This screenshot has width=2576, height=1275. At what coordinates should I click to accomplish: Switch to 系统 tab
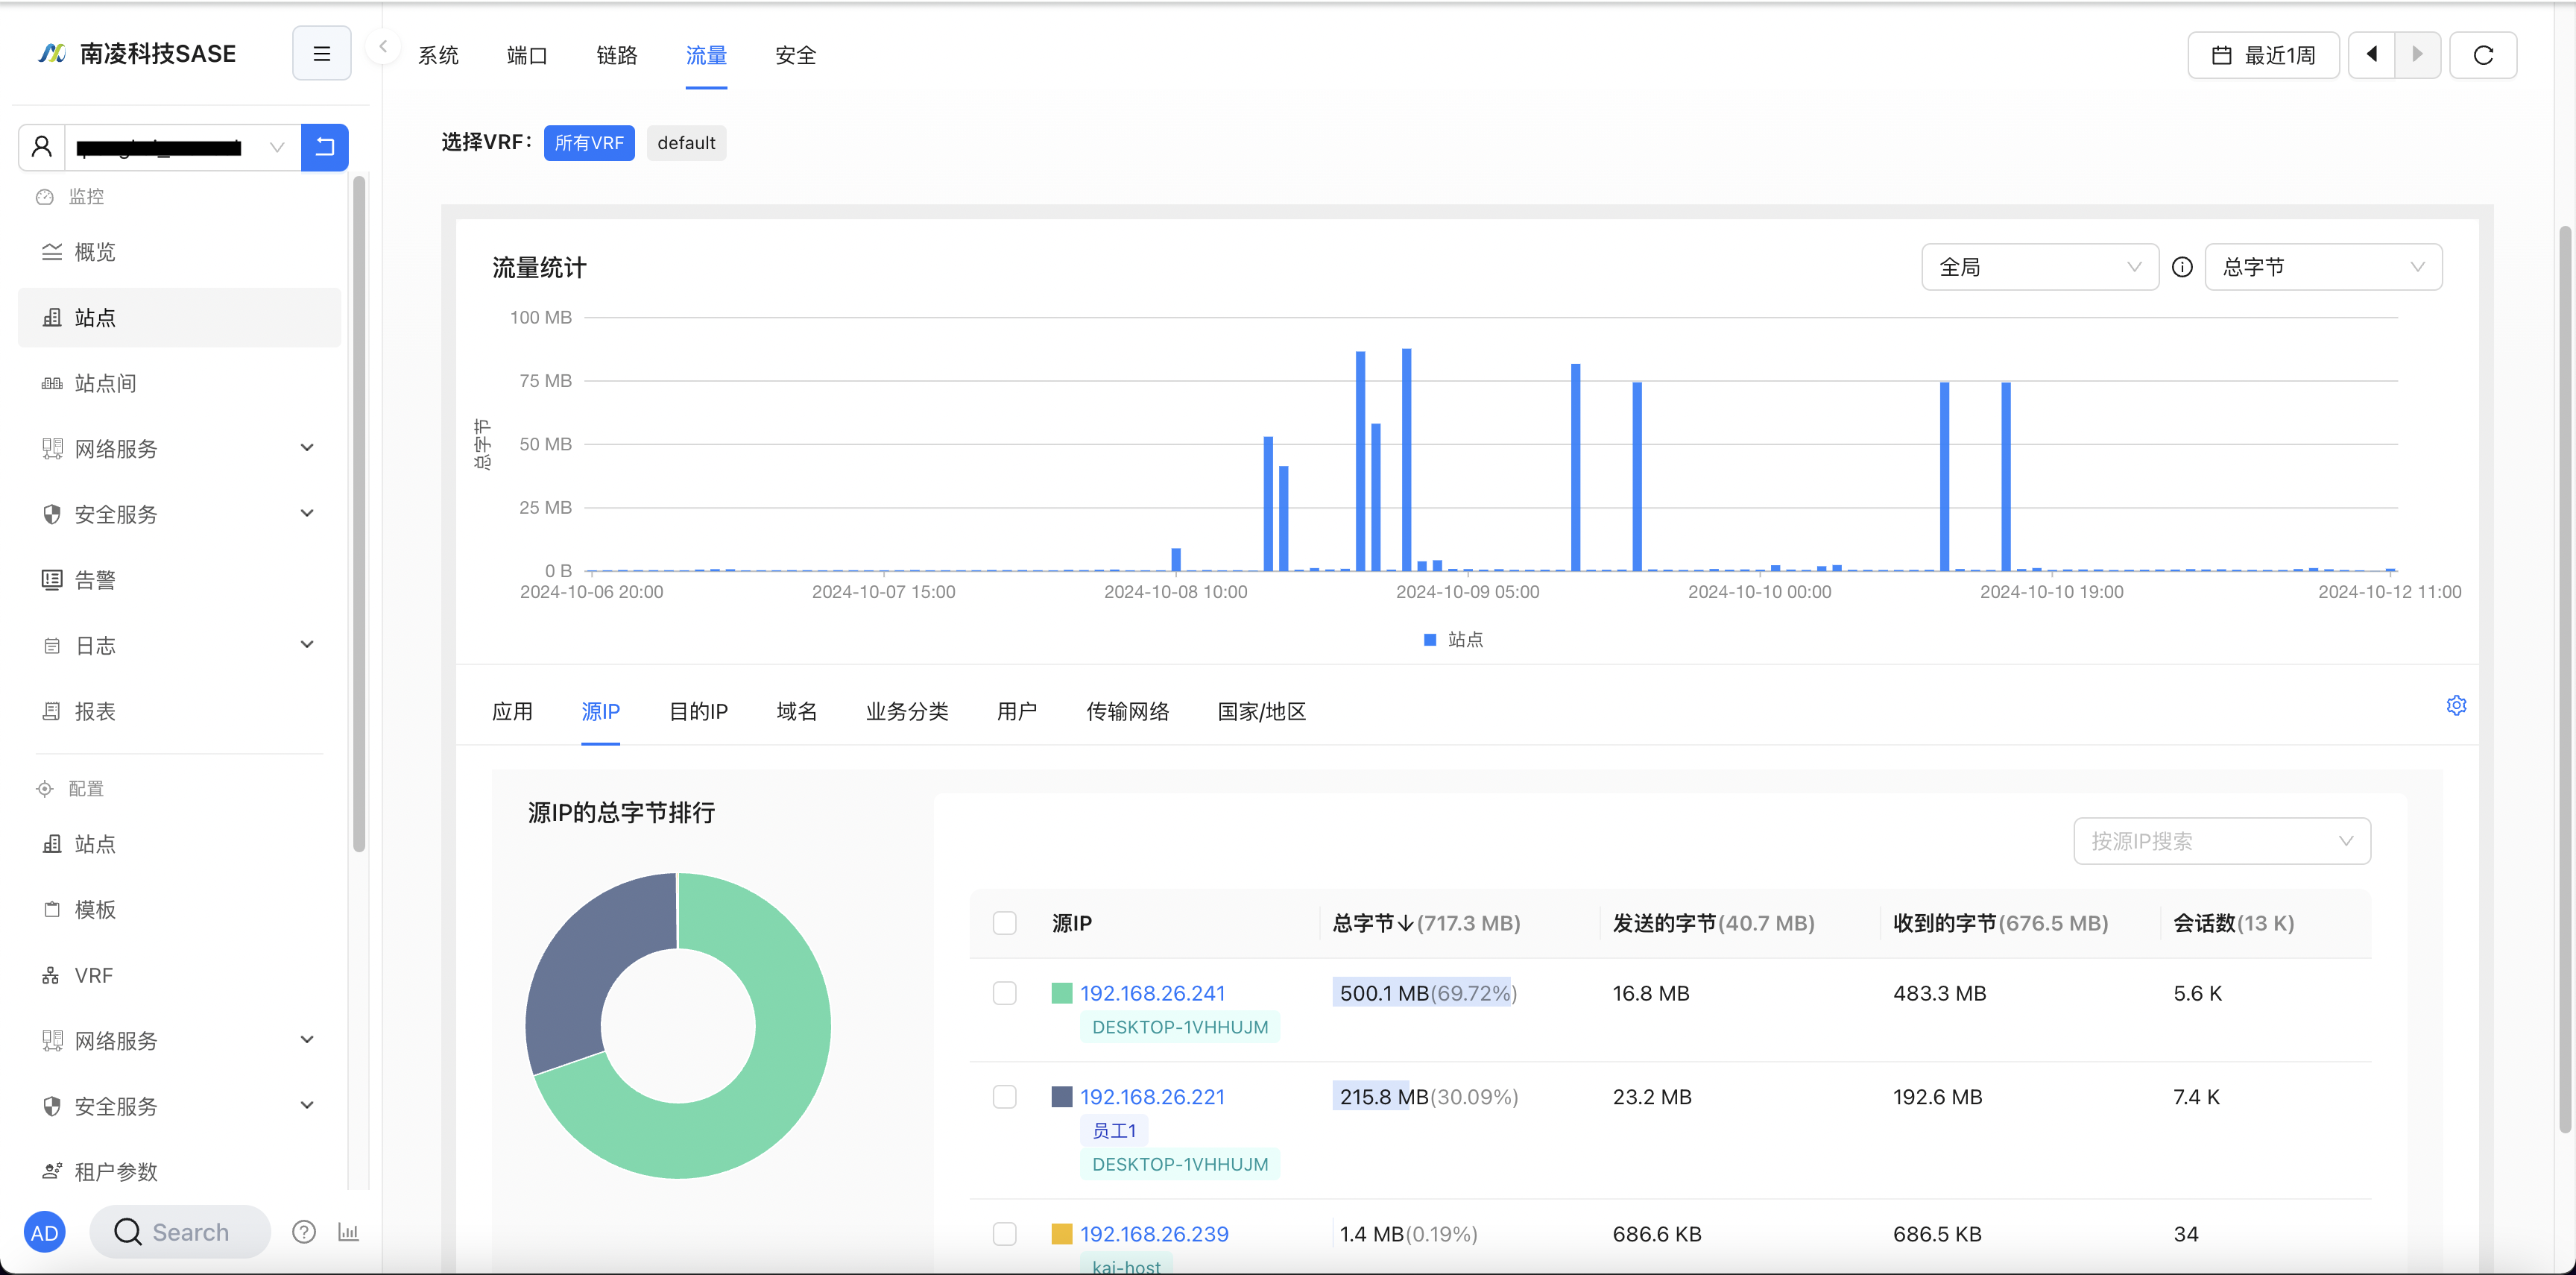[438, 55]
